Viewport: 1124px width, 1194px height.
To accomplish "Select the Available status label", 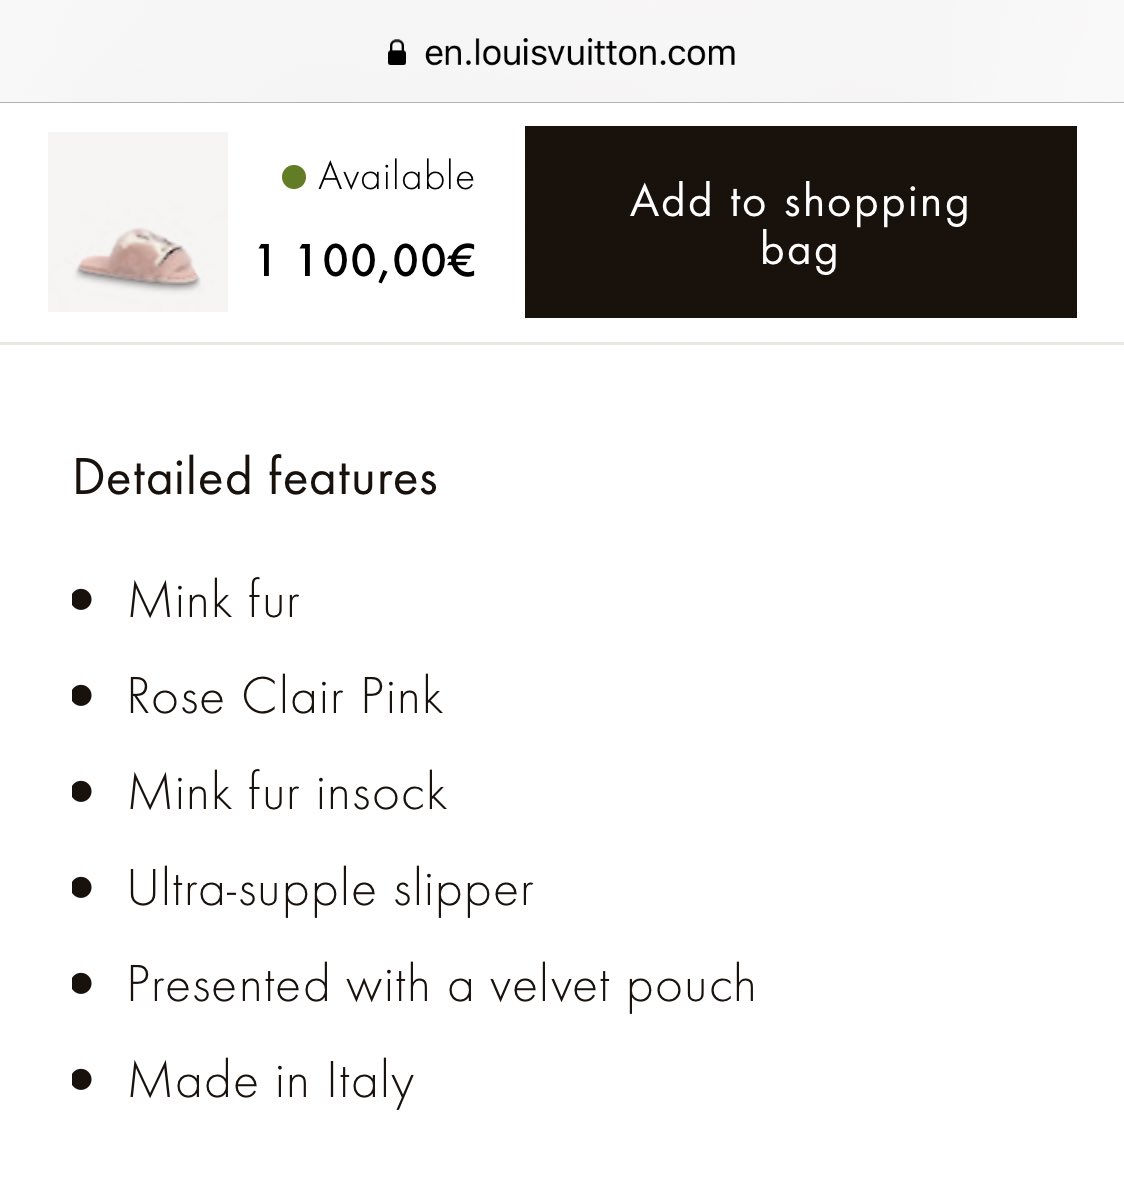I will (x=396, y=177).
